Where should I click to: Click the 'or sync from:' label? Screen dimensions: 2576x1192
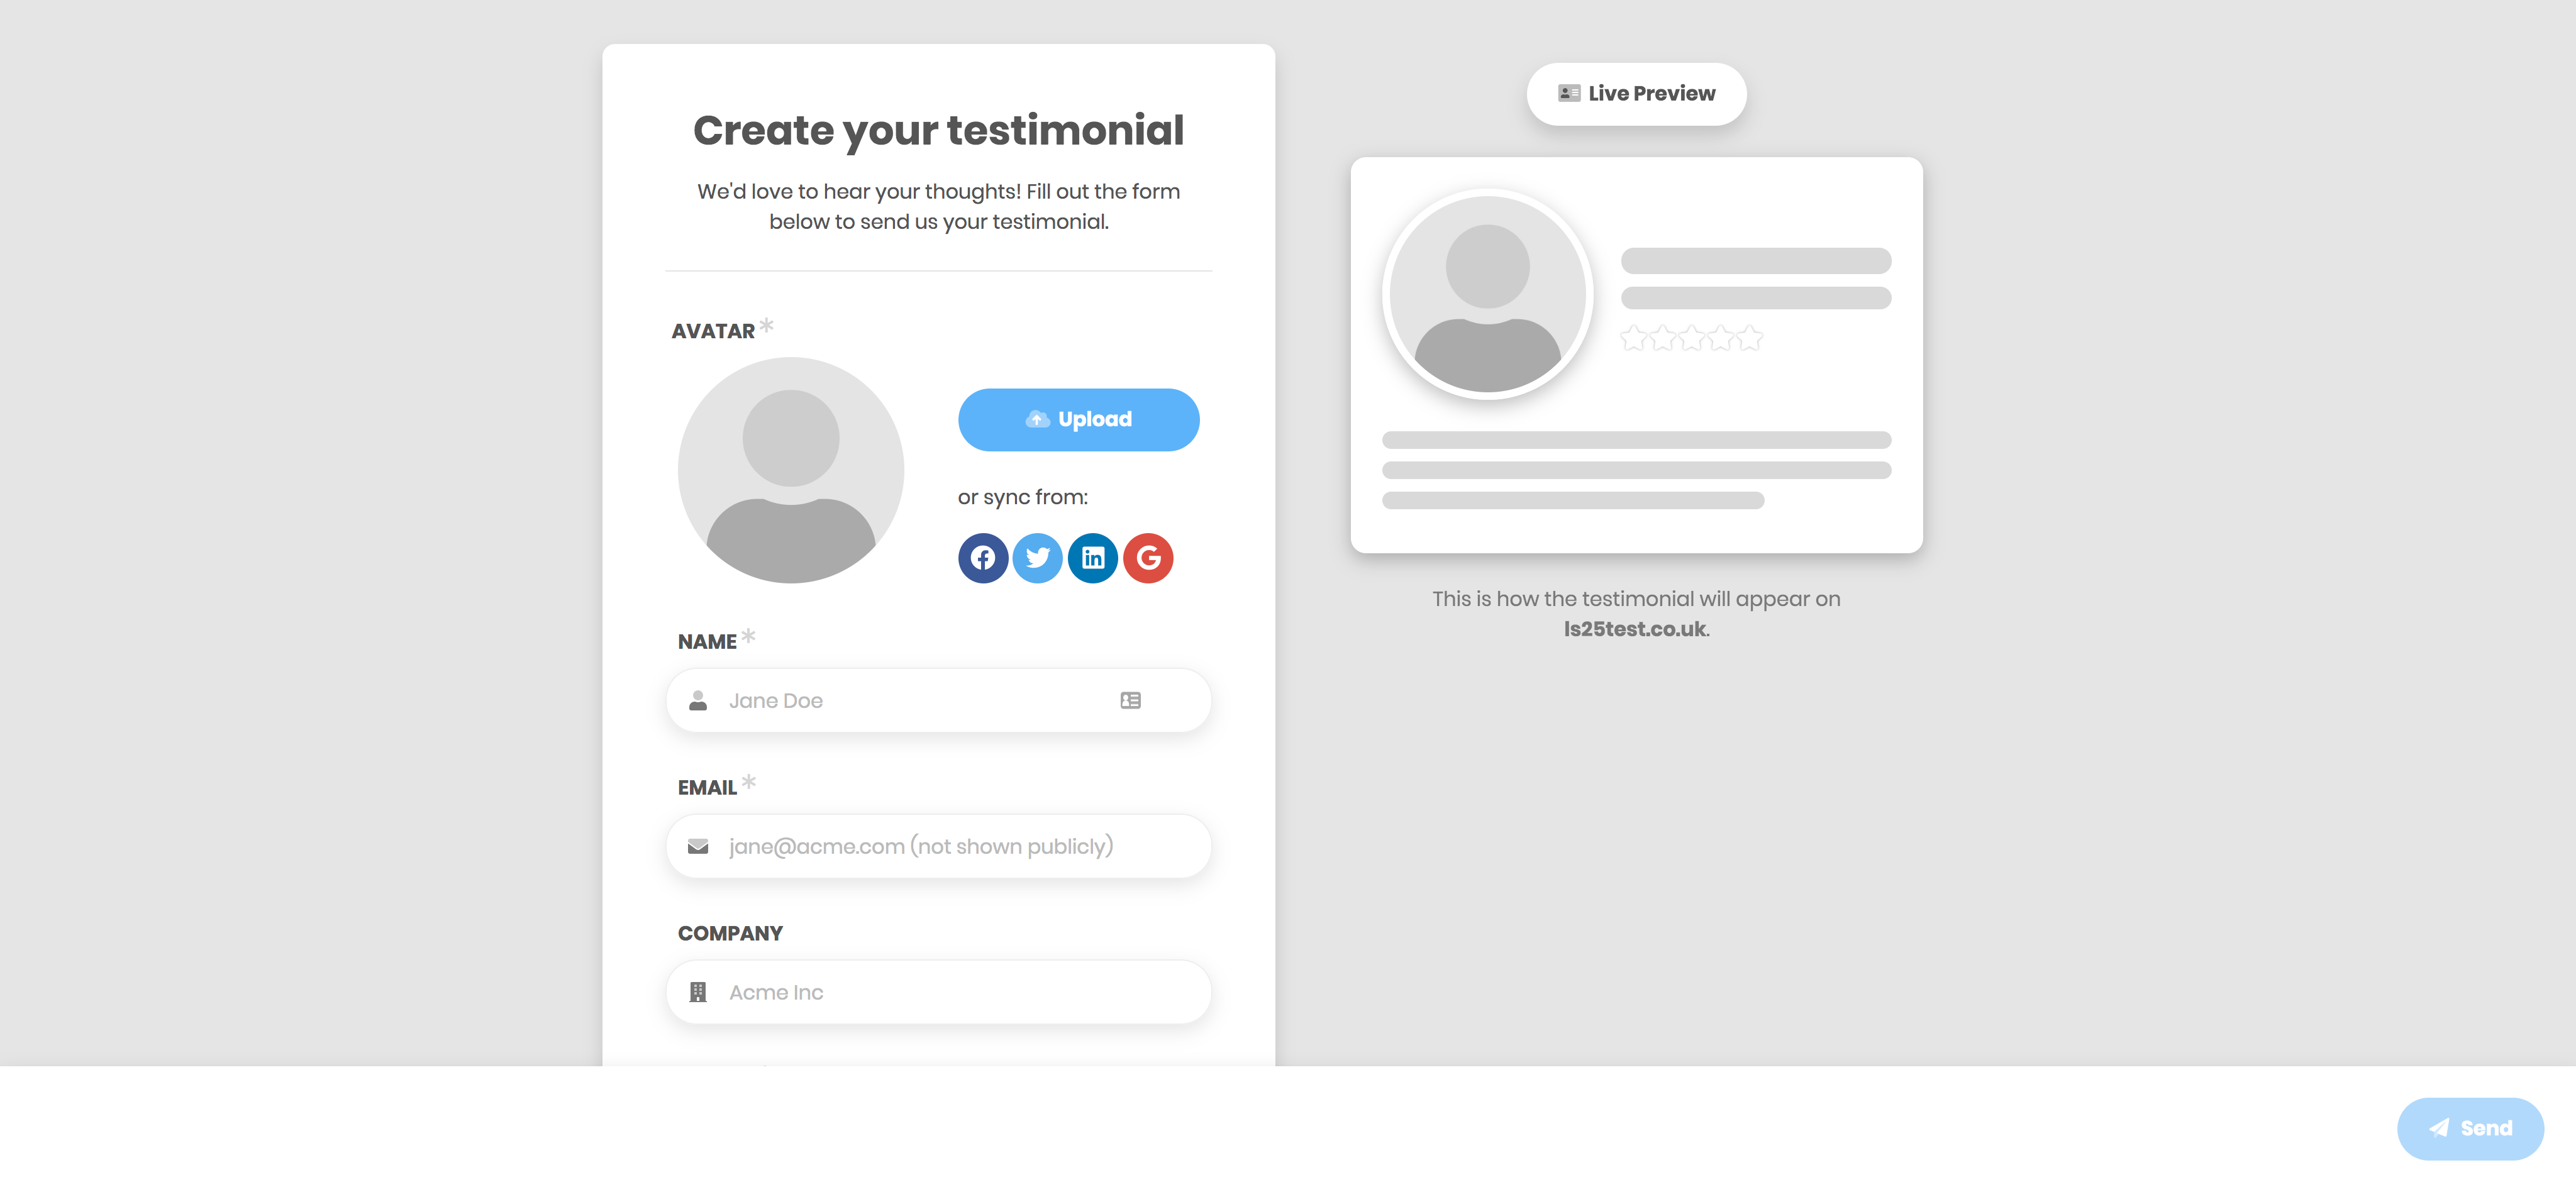pos(1022,498)
